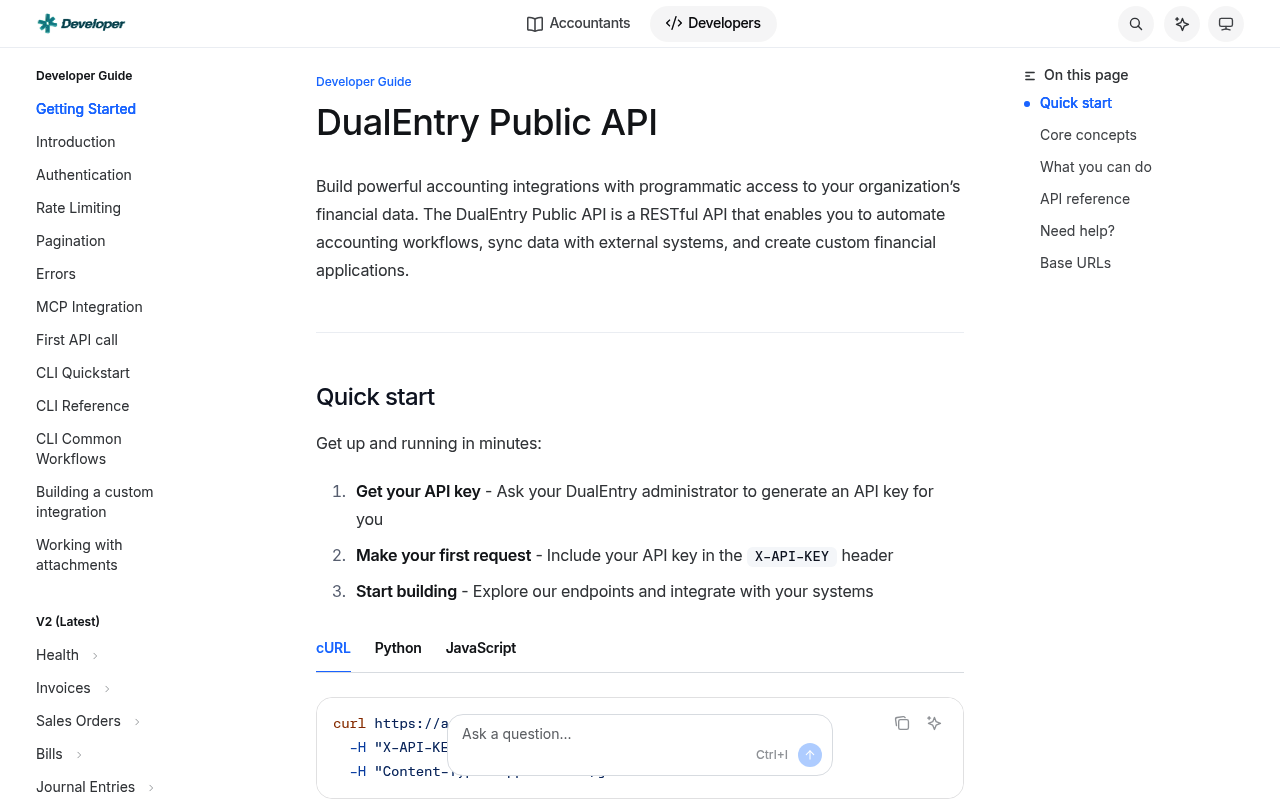Jump to Need help? section
This screenshot has width=1280, height=800.
click(x=1077, y=231)
